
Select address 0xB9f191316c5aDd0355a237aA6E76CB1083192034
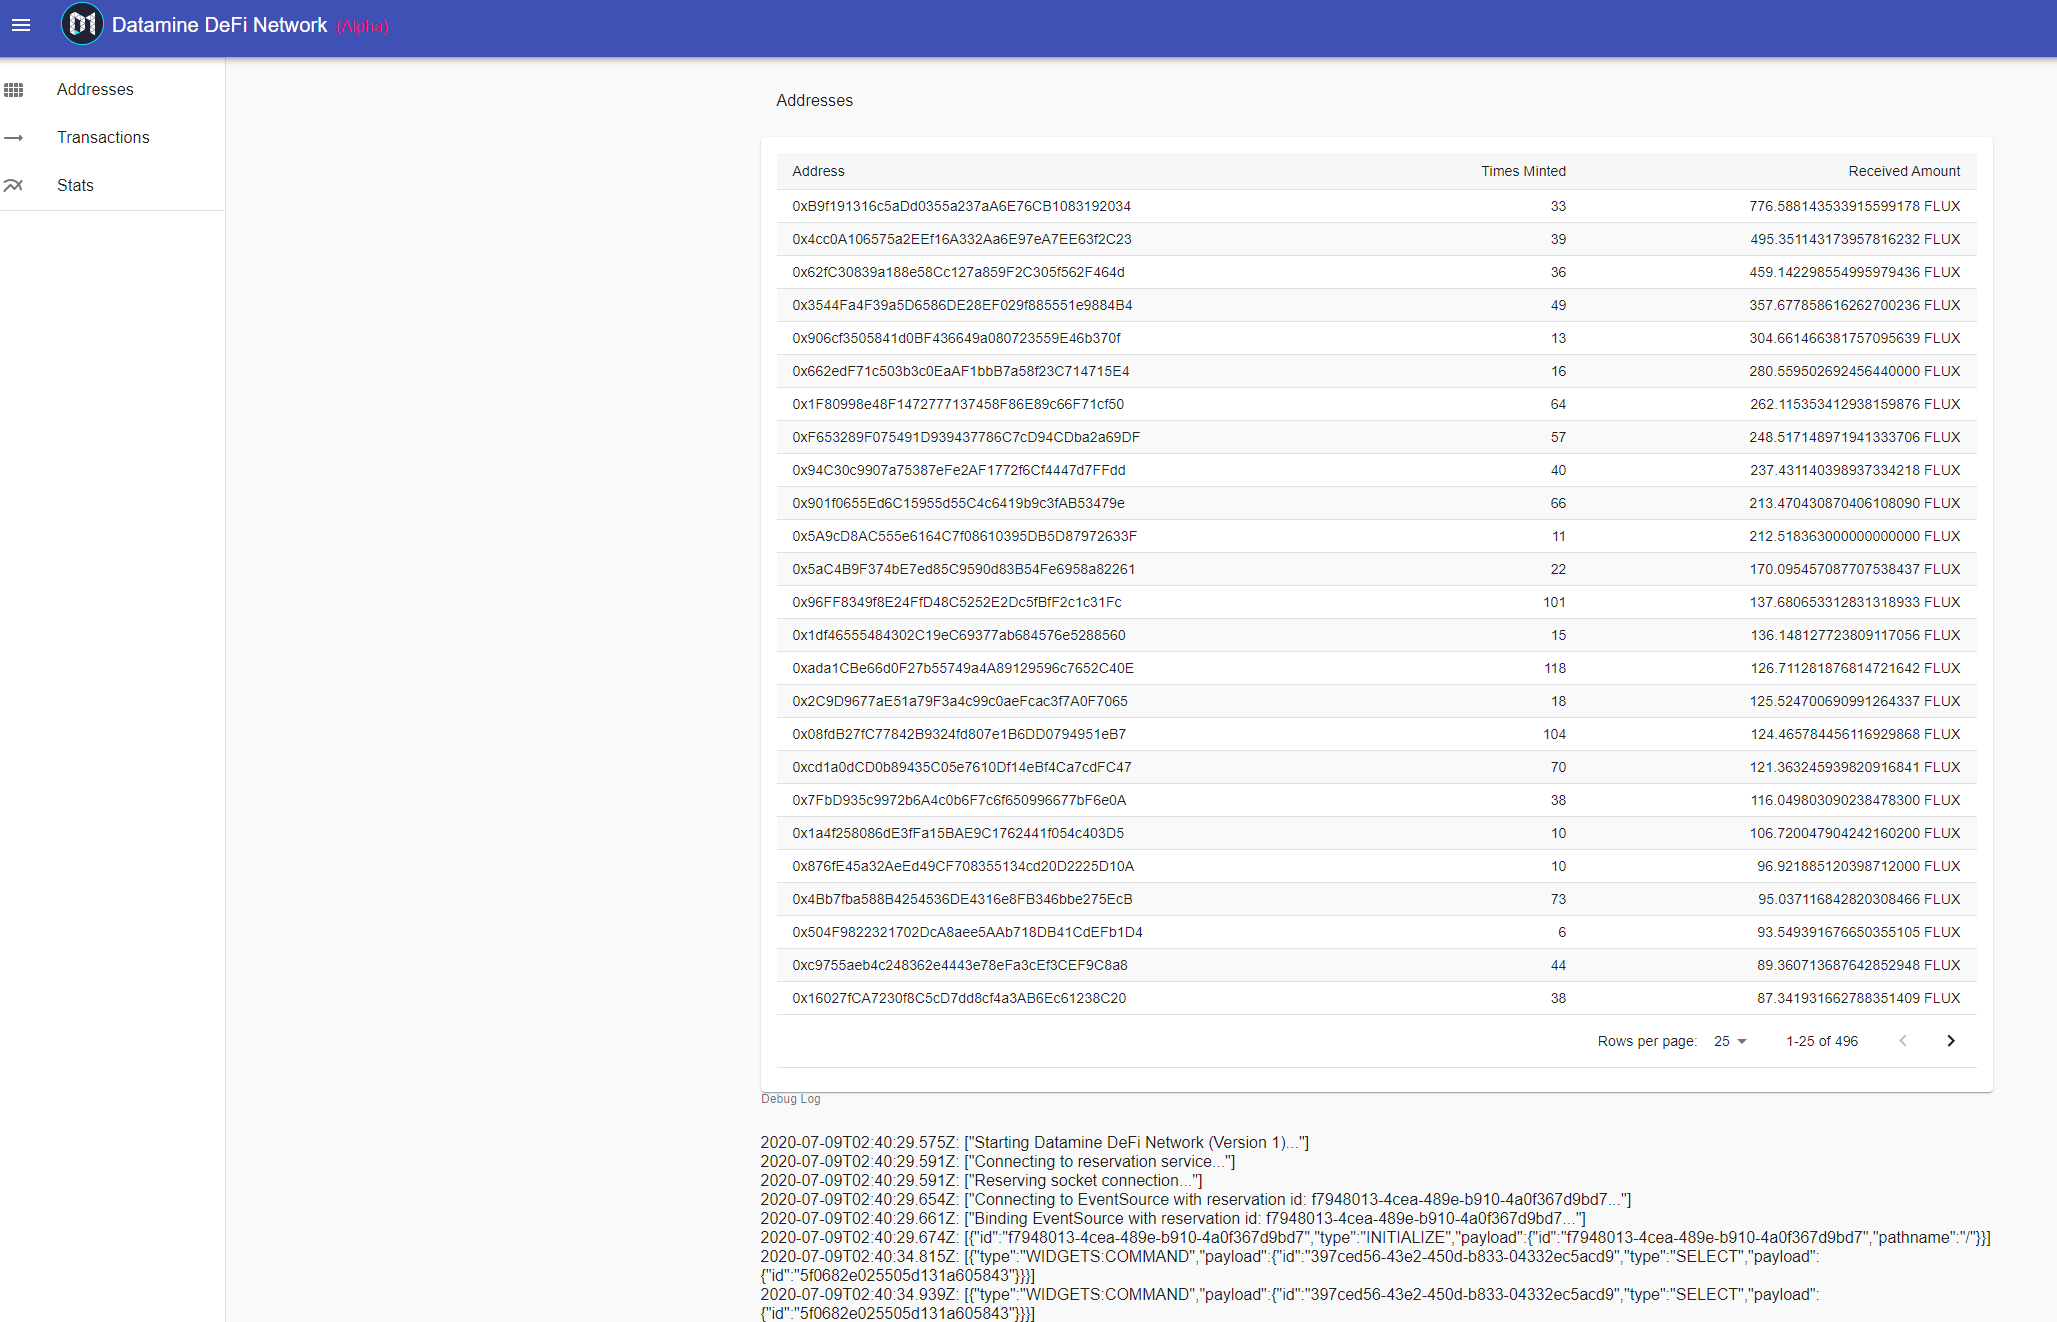(961, 206)
